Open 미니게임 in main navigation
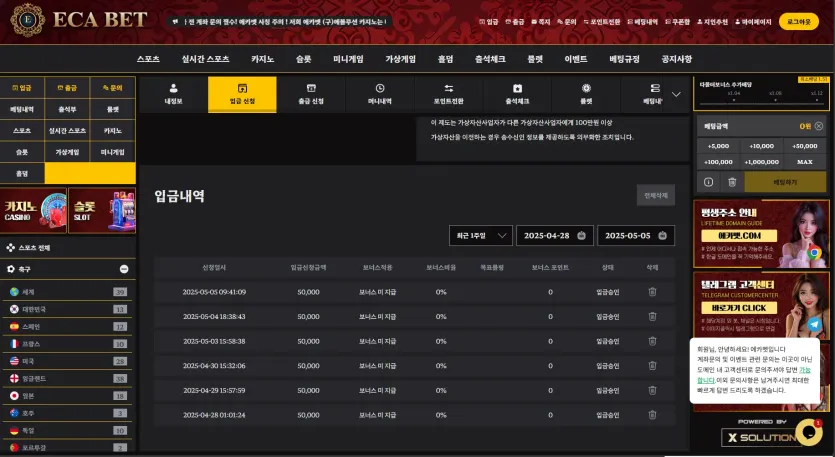835x457 pixels. coord(348,59)
